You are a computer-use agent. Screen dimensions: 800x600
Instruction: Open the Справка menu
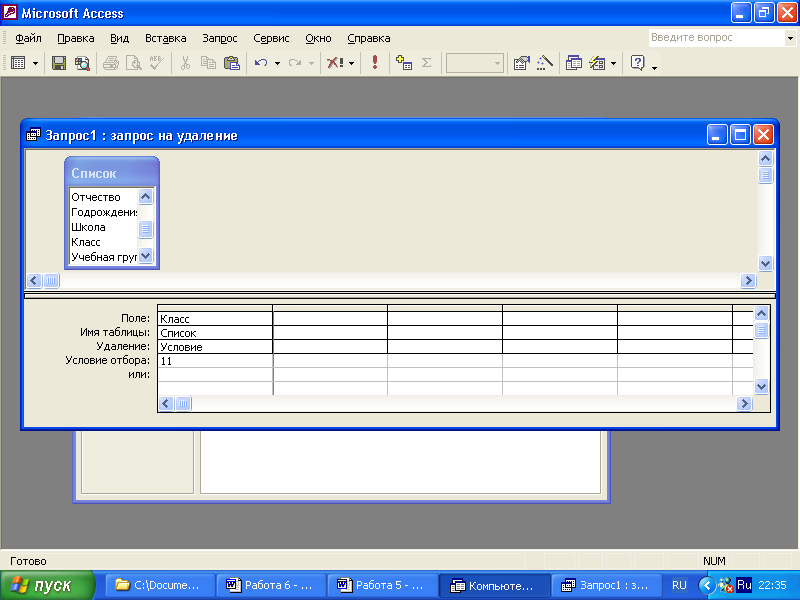[x=368, y=38]
